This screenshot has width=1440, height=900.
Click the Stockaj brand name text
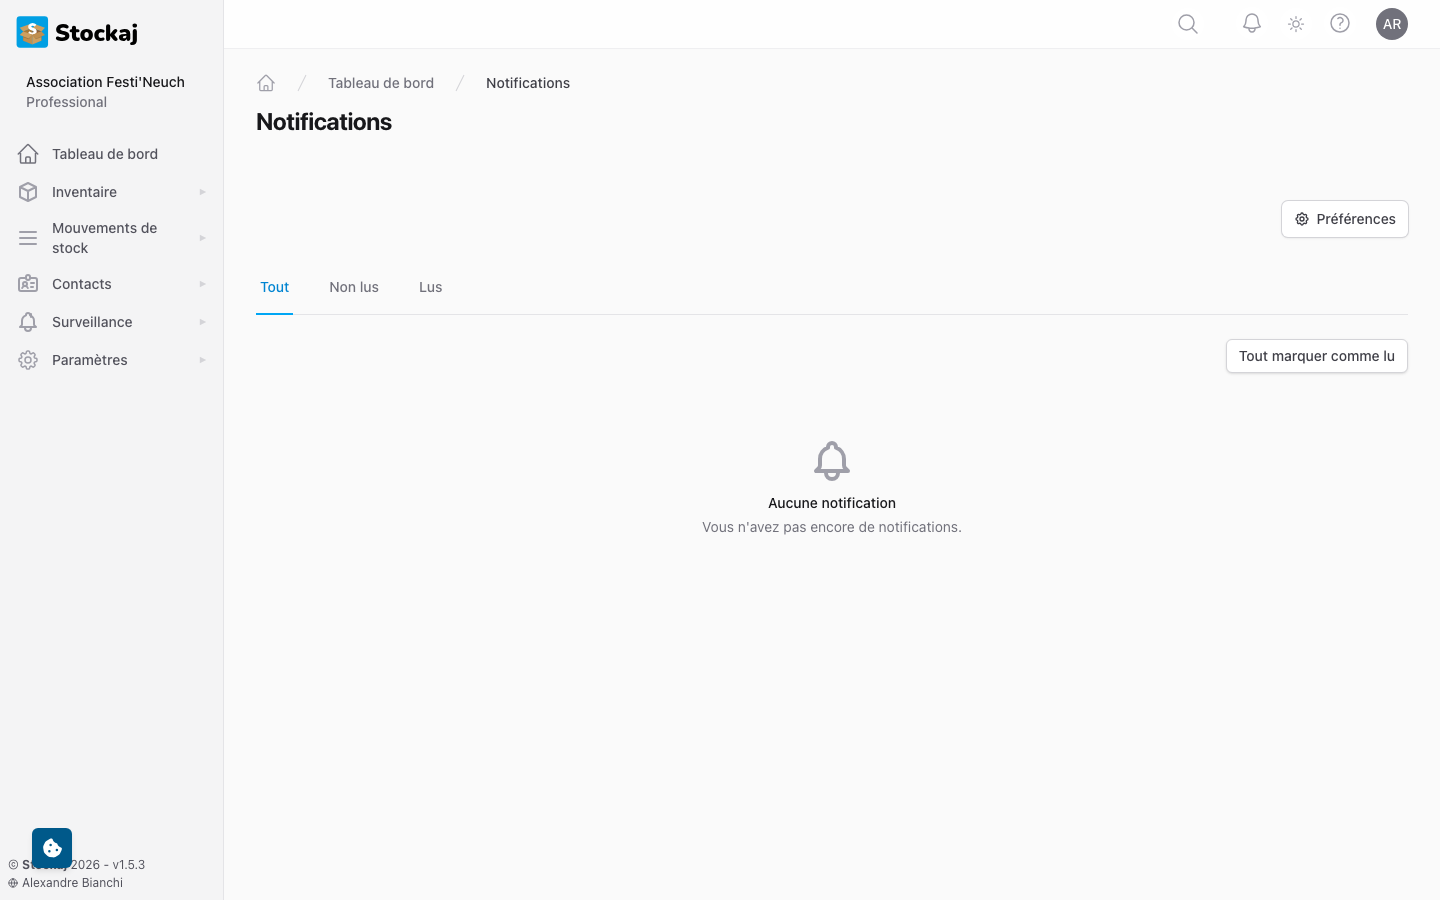(x=96, y=33)
